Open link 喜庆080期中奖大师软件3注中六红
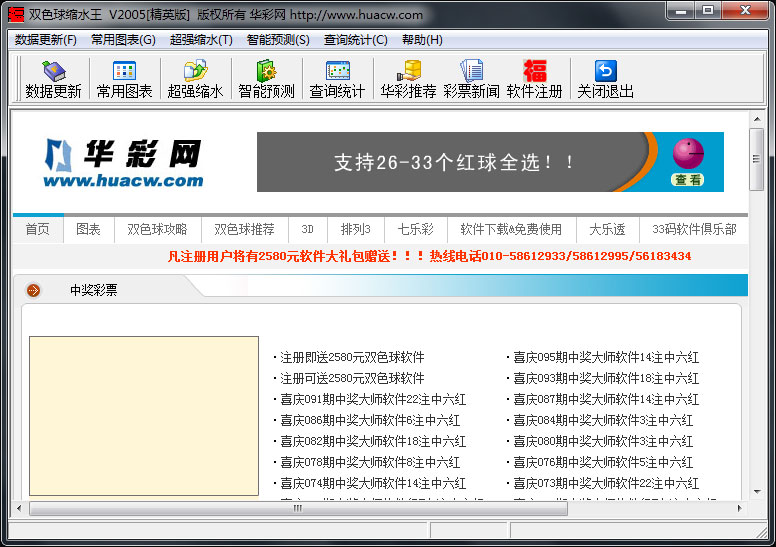This screenshot has height=547, width=776. click(x=603, y=442)
